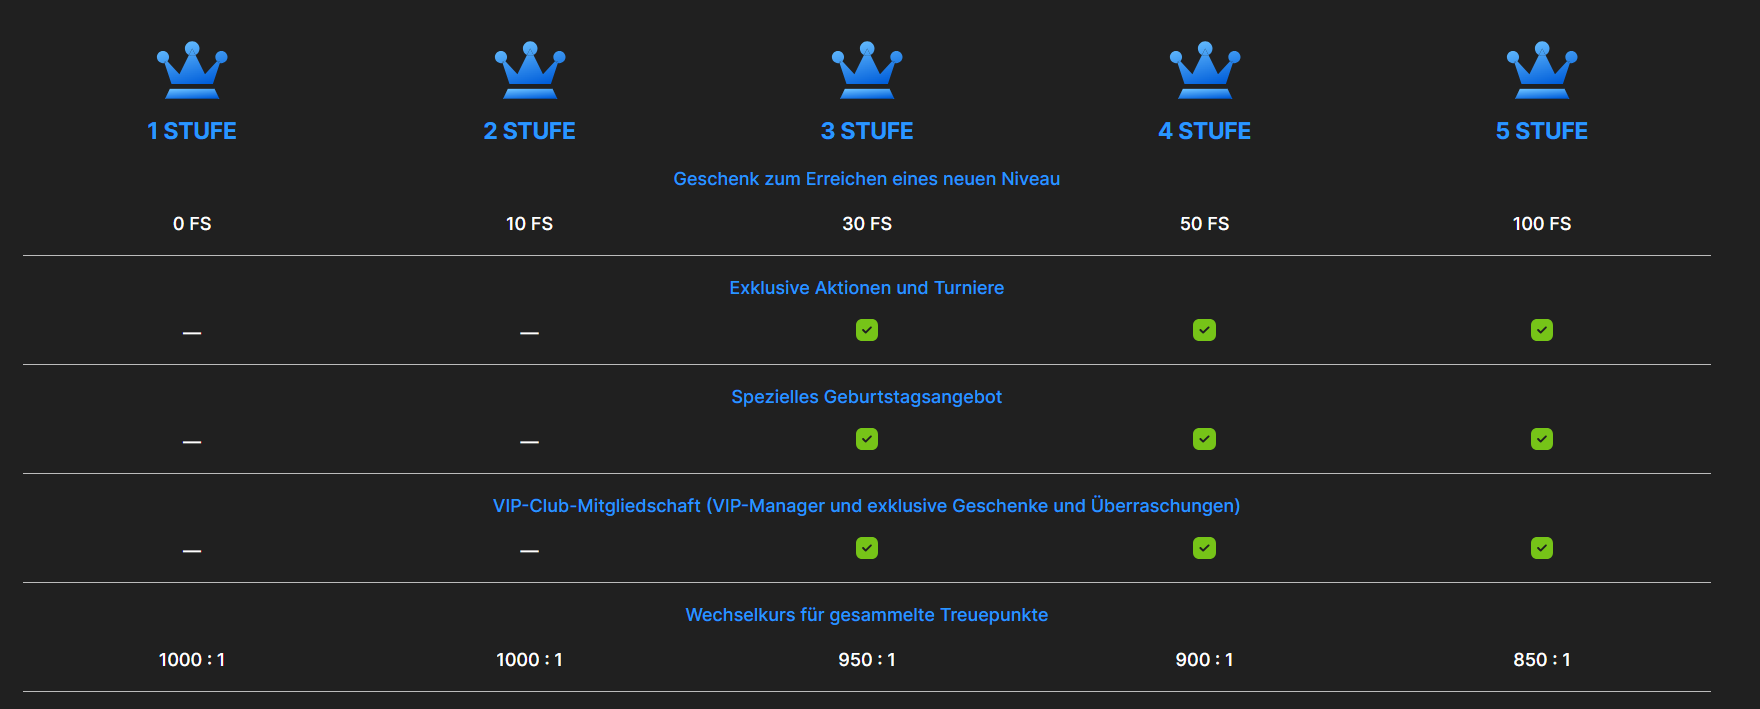Open the Geschenk zum Erreichen eines neuen Niveau text
This screenshot has width=1760, height=709.
(867, 179)
